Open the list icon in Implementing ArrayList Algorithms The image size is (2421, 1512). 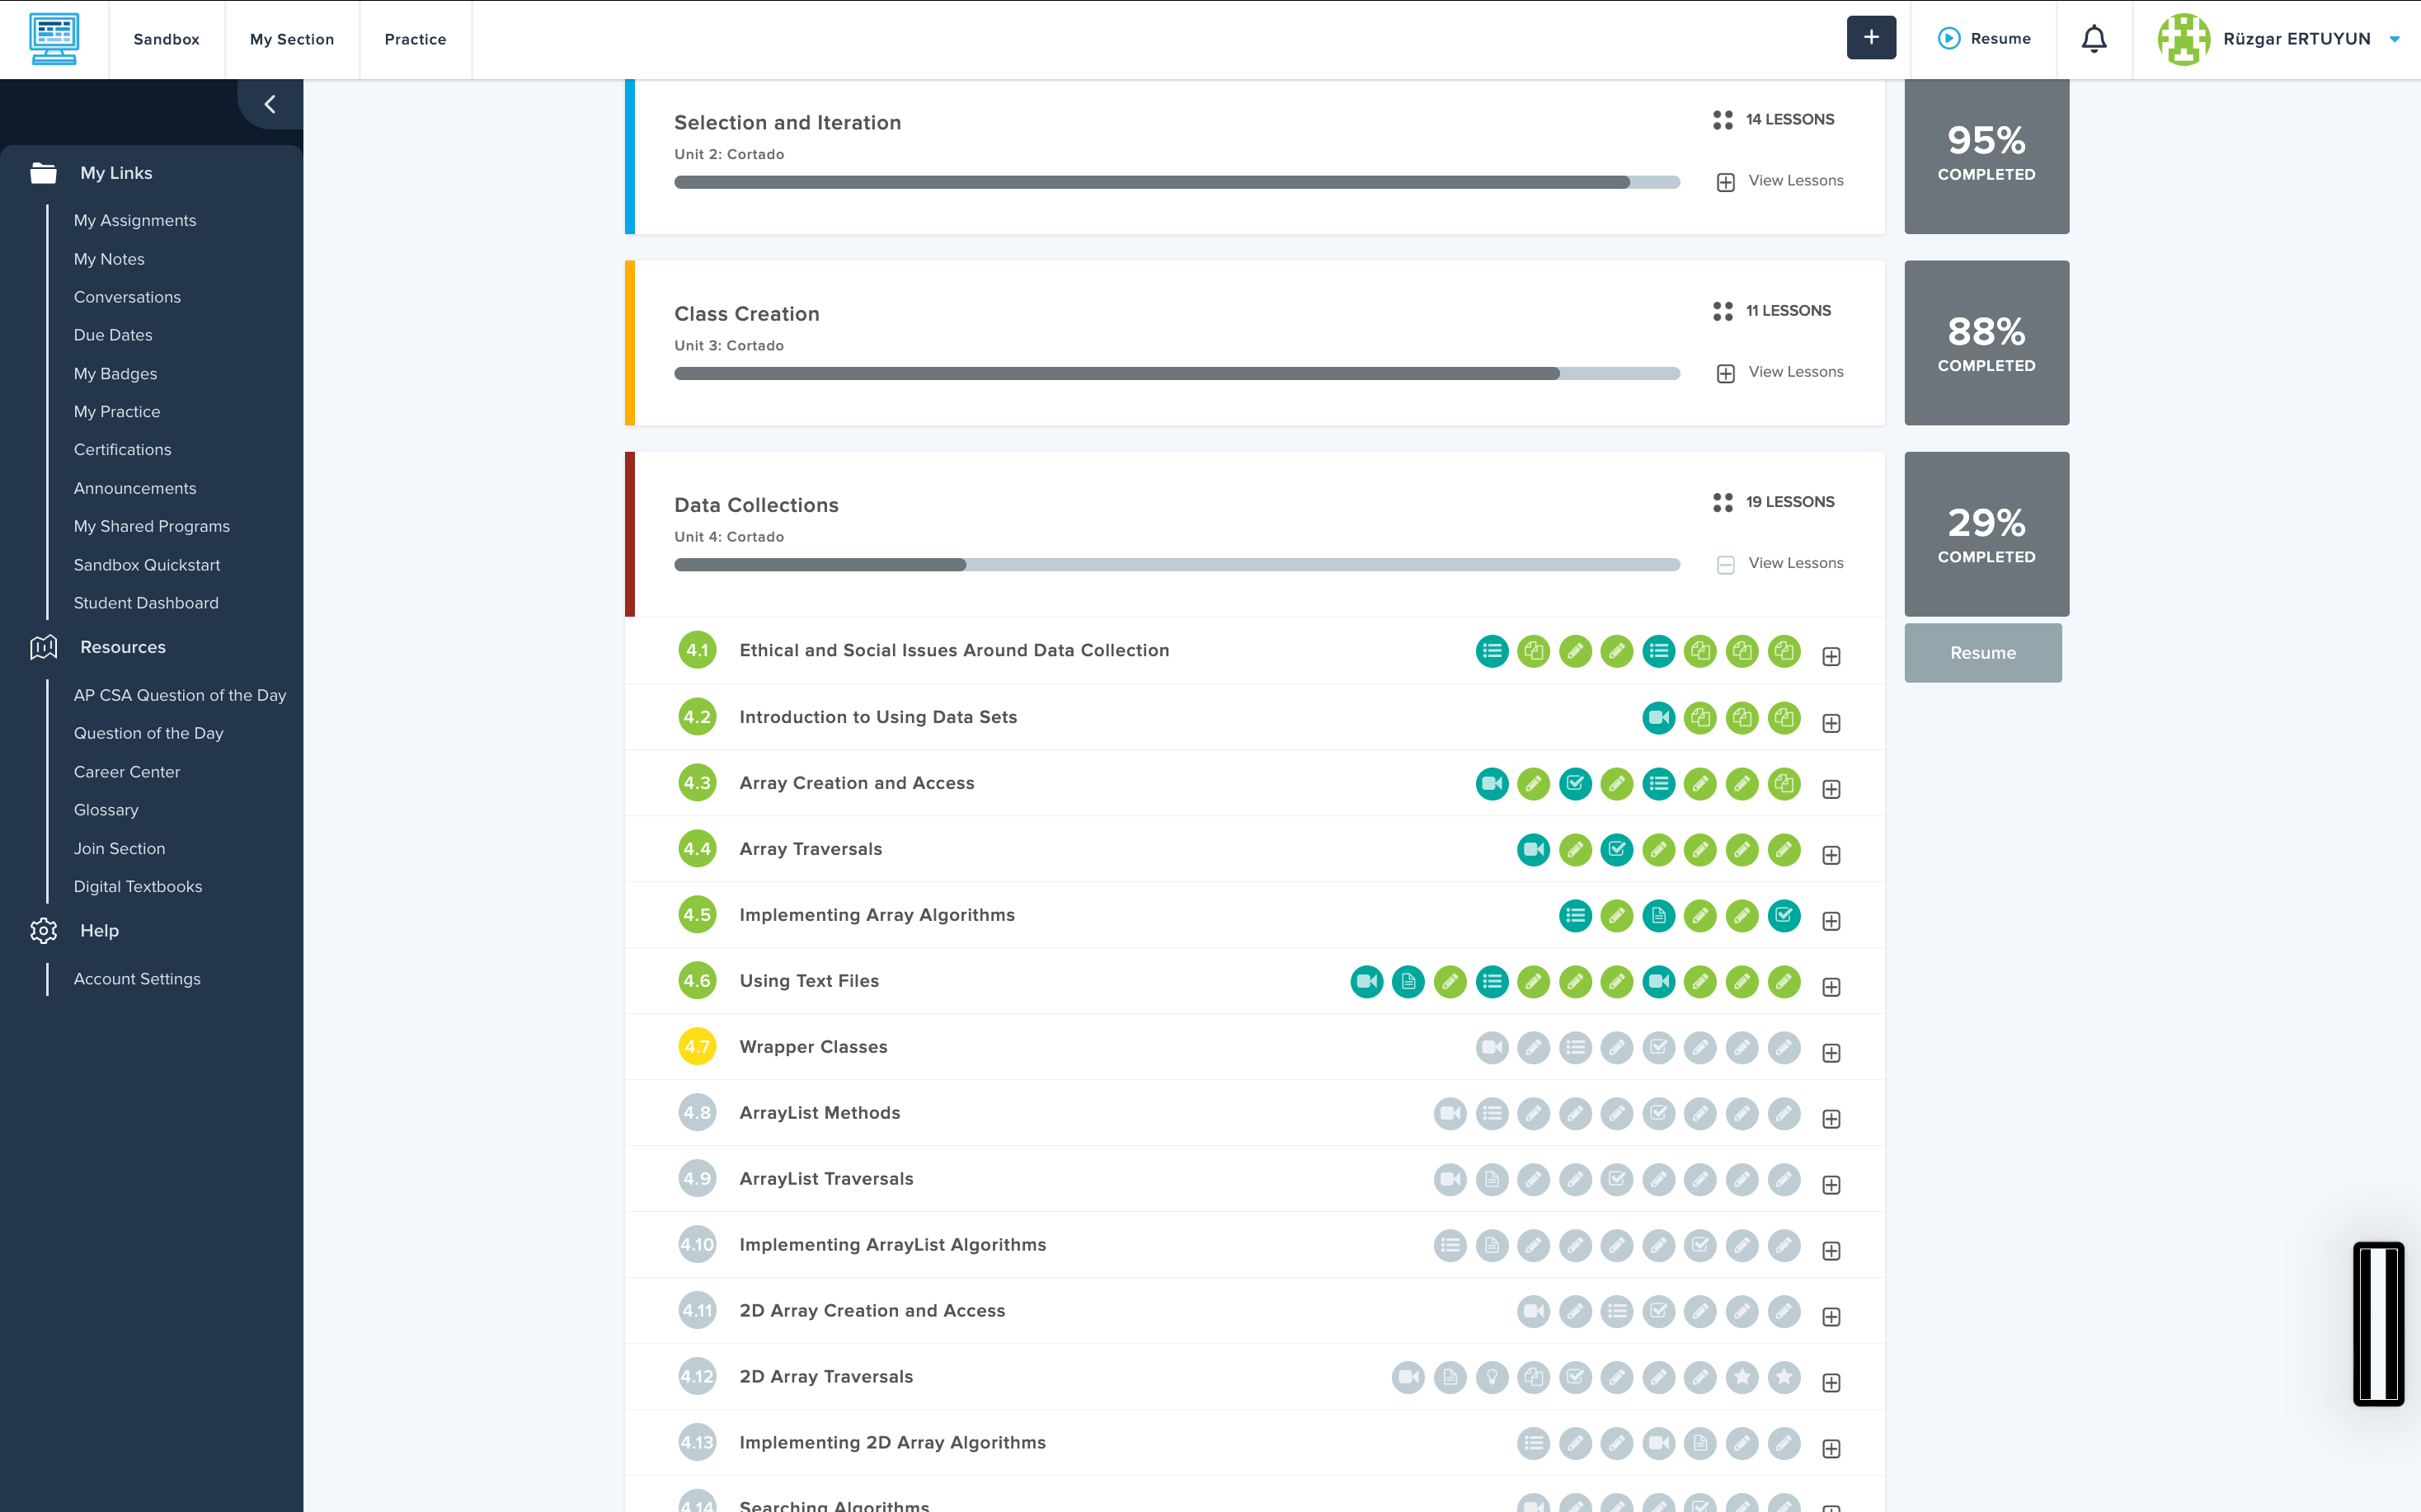tap(1450, 1245)
